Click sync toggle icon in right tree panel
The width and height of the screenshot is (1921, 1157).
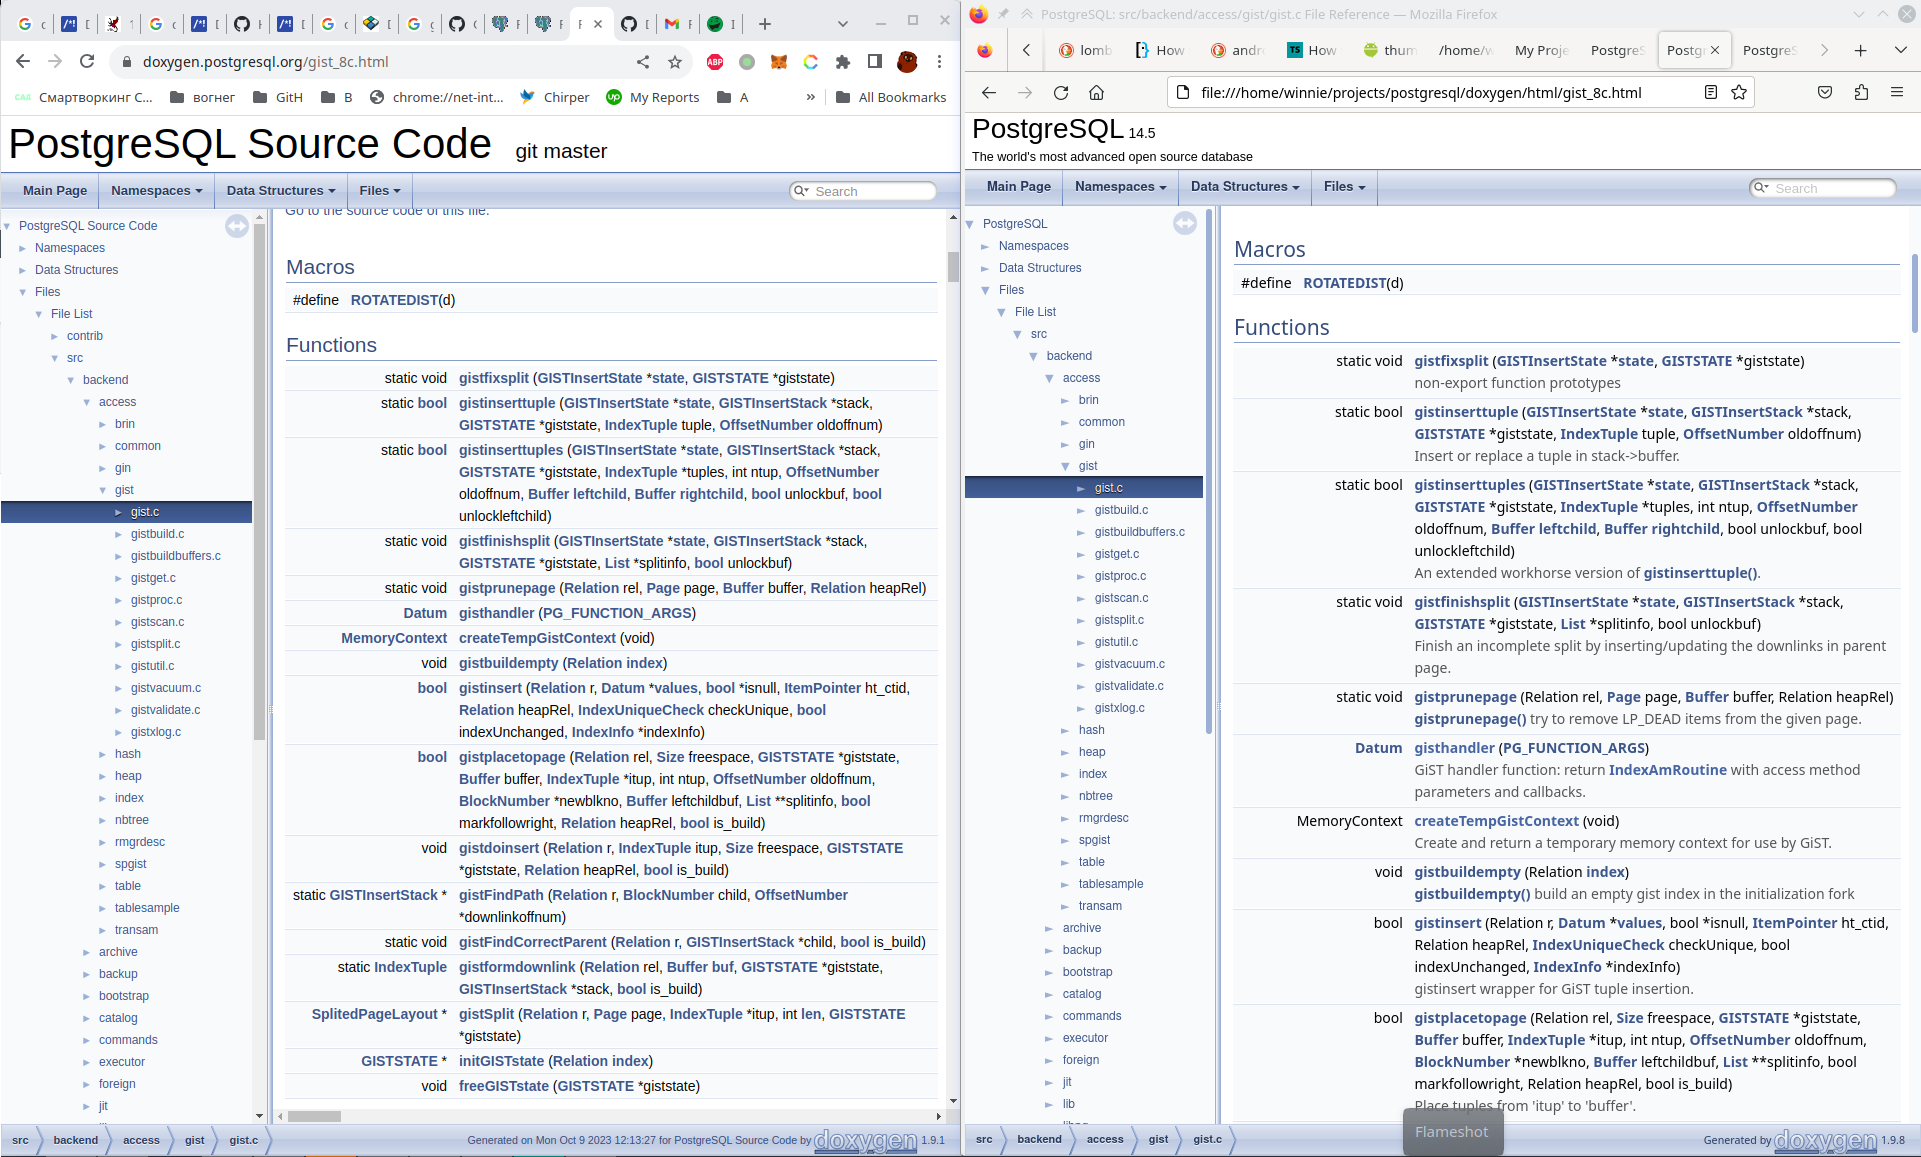tap(1185, 224)
